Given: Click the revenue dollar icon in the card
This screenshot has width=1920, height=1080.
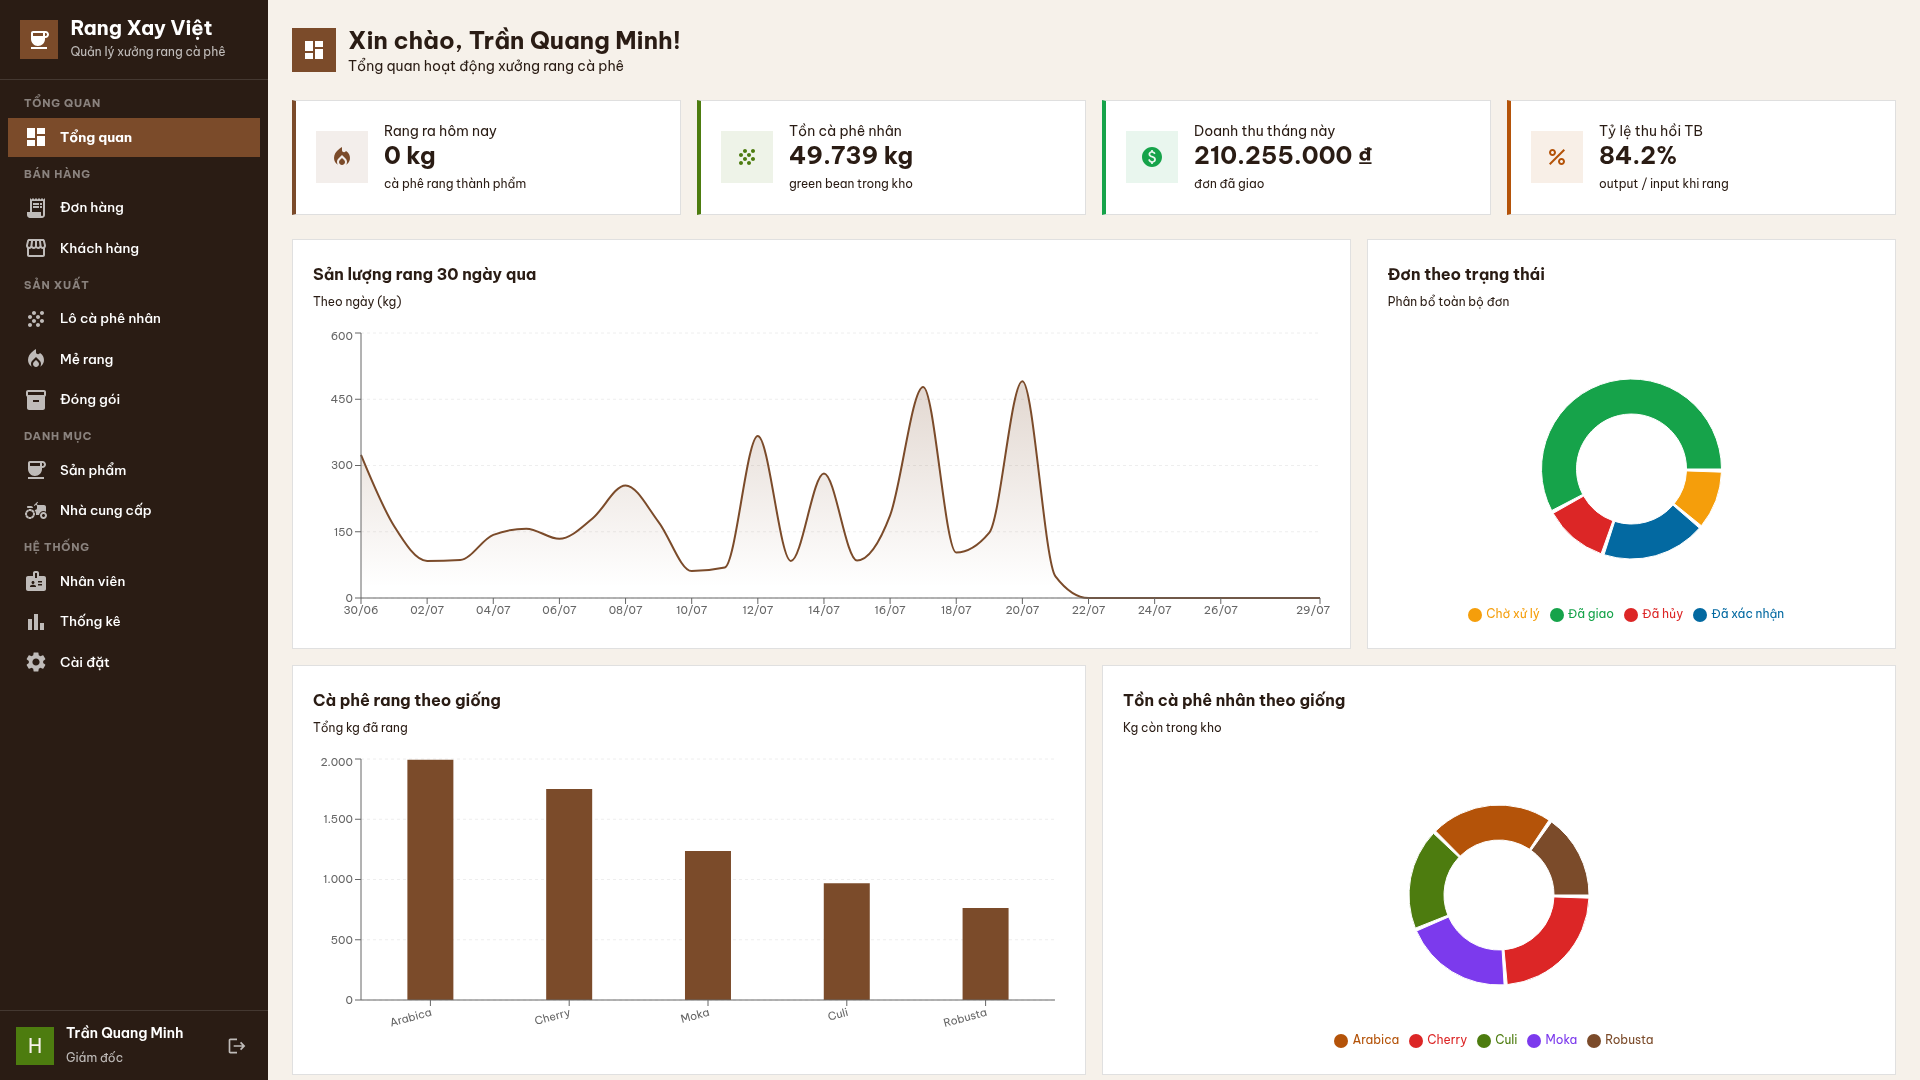Looking at the screenshot, I should click(x=1152, y=157).
